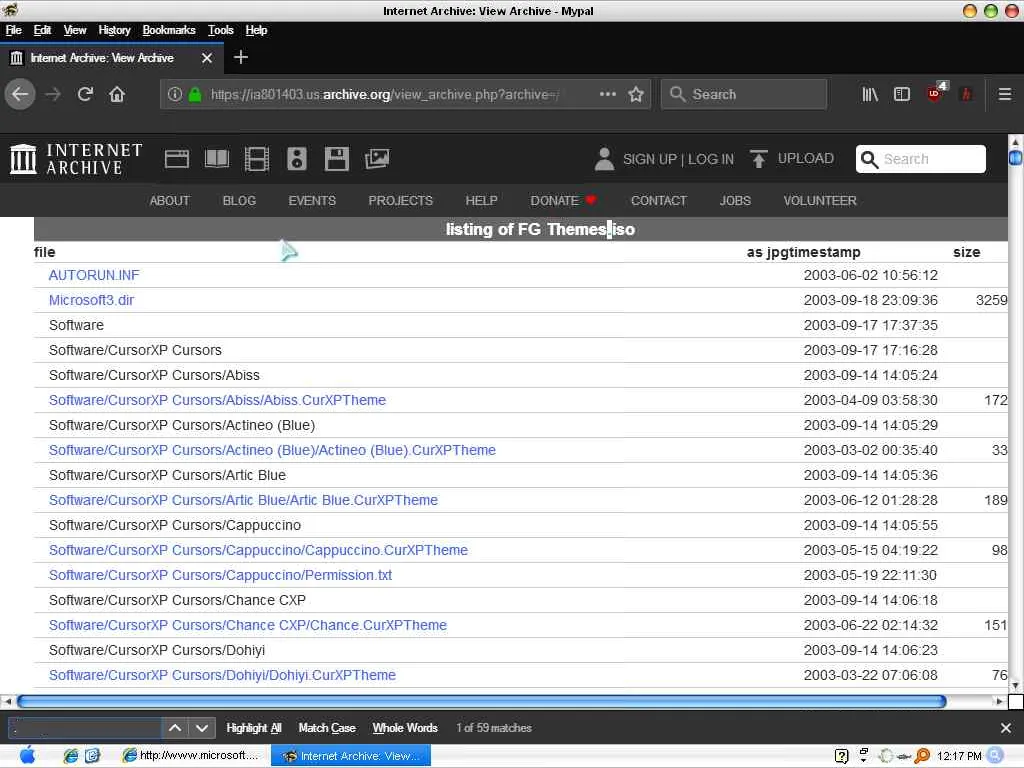This screenshot has width=1024, height=768.
Task: Find next match arrow in find bar
Action: point(202,728)
